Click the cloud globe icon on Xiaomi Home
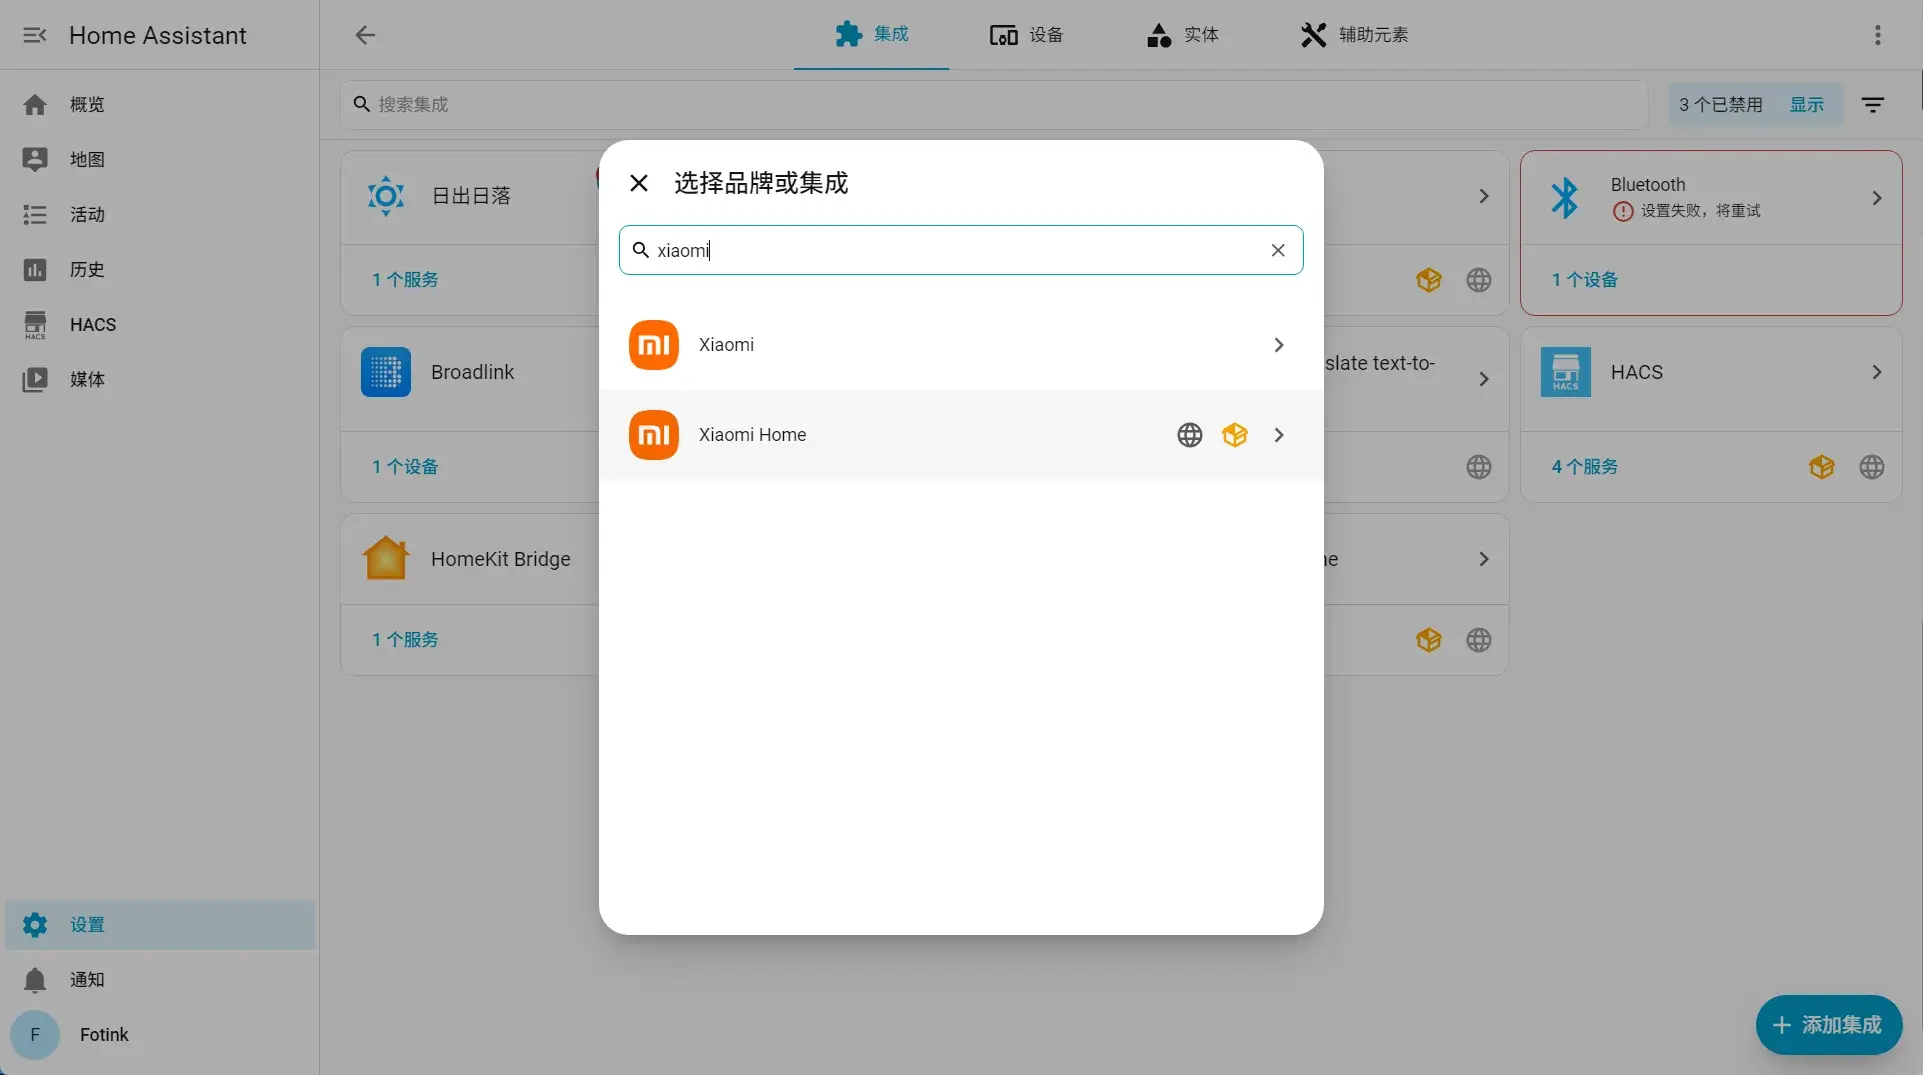1923x1075 pixels. pos(1189,435)
